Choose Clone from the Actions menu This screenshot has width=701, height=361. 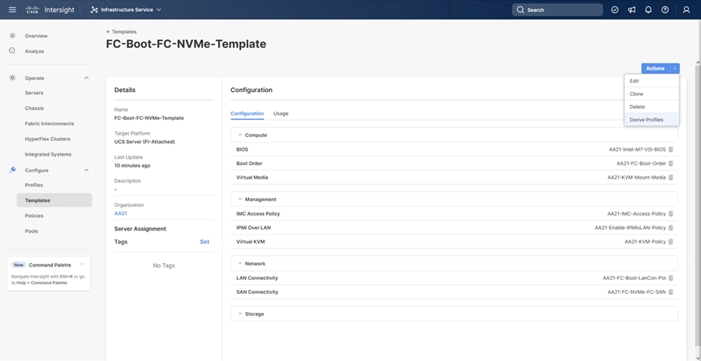(652, 94)
